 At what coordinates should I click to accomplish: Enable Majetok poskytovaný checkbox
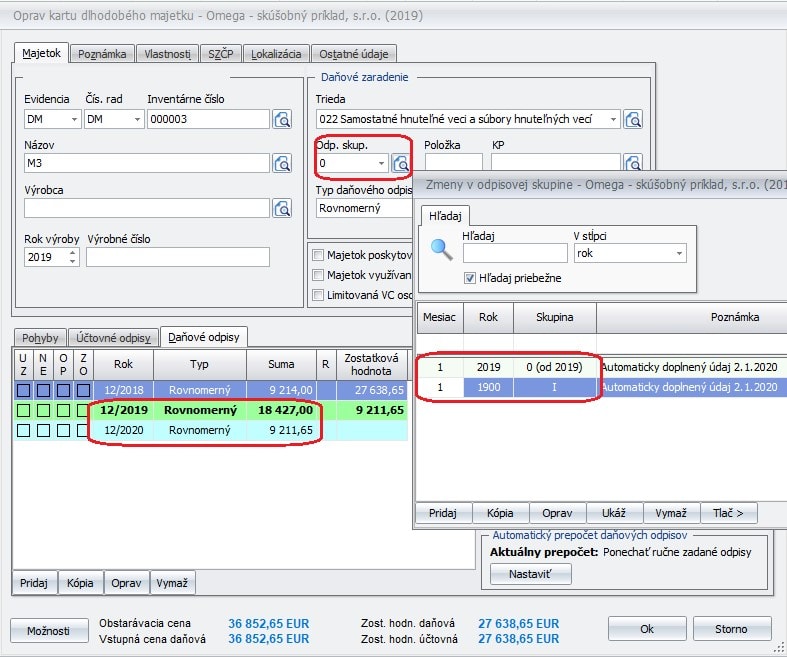pyautogui.click(x=318, y=255)
